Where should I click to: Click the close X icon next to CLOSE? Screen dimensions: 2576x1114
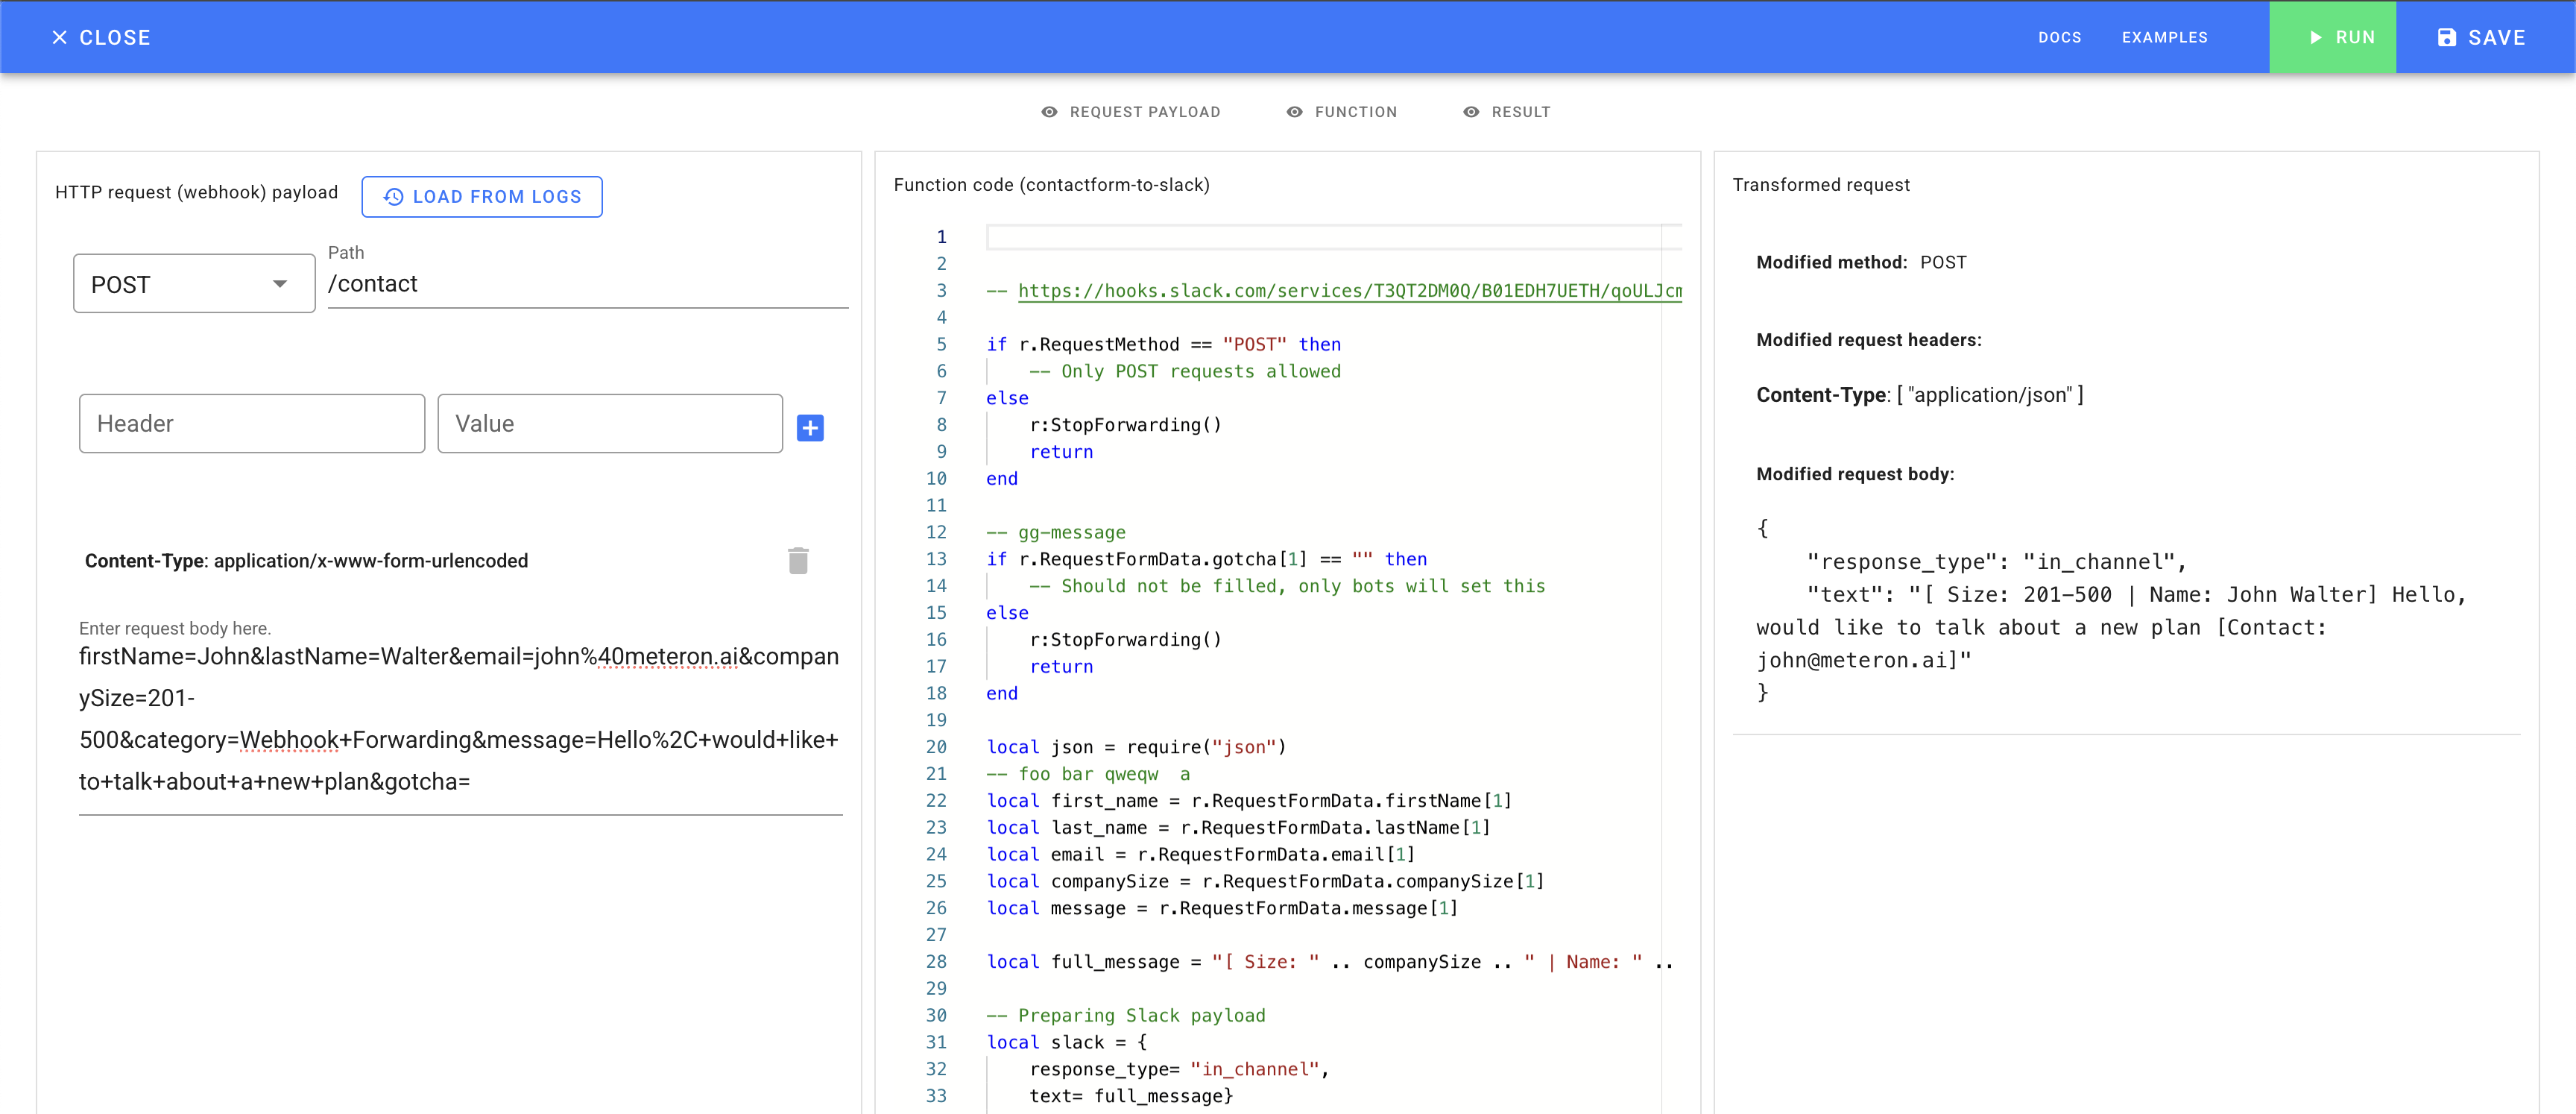[61, 37]
